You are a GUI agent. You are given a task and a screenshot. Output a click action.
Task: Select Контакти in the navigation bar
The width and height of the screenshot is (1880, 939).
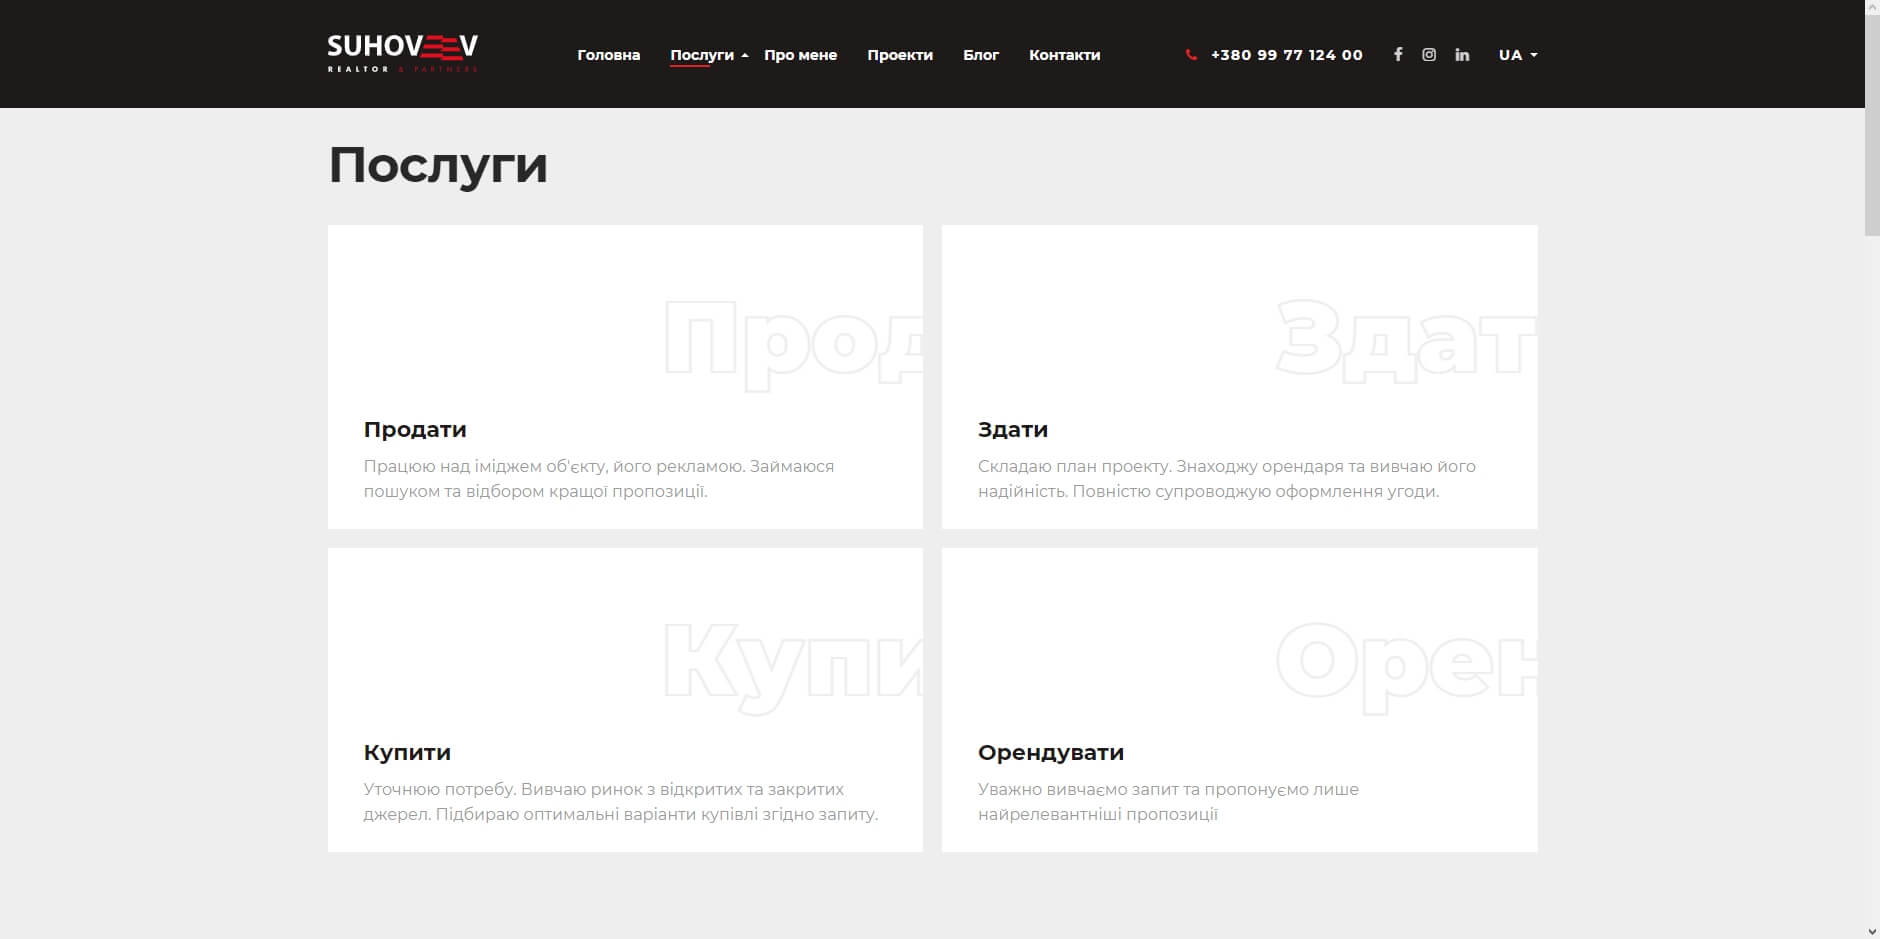coord(1064,55)
